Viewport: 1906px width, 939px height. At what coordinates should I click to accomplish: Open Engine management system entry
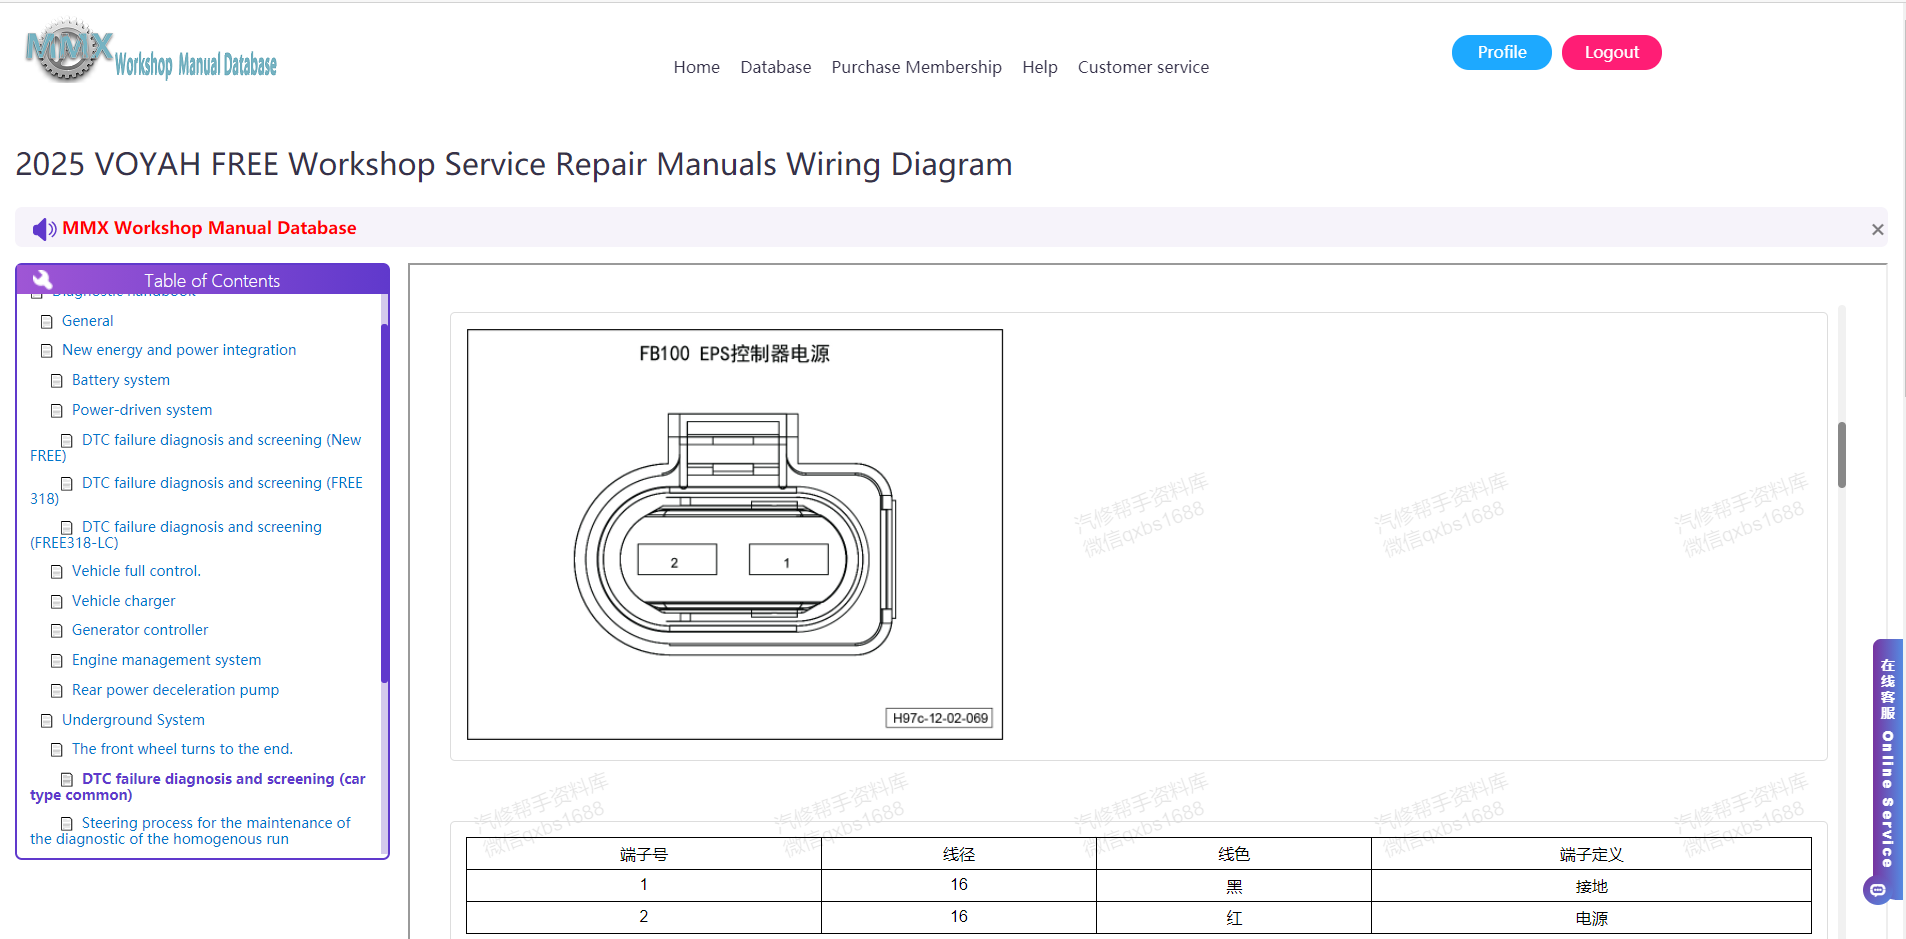tap(166, 660)
